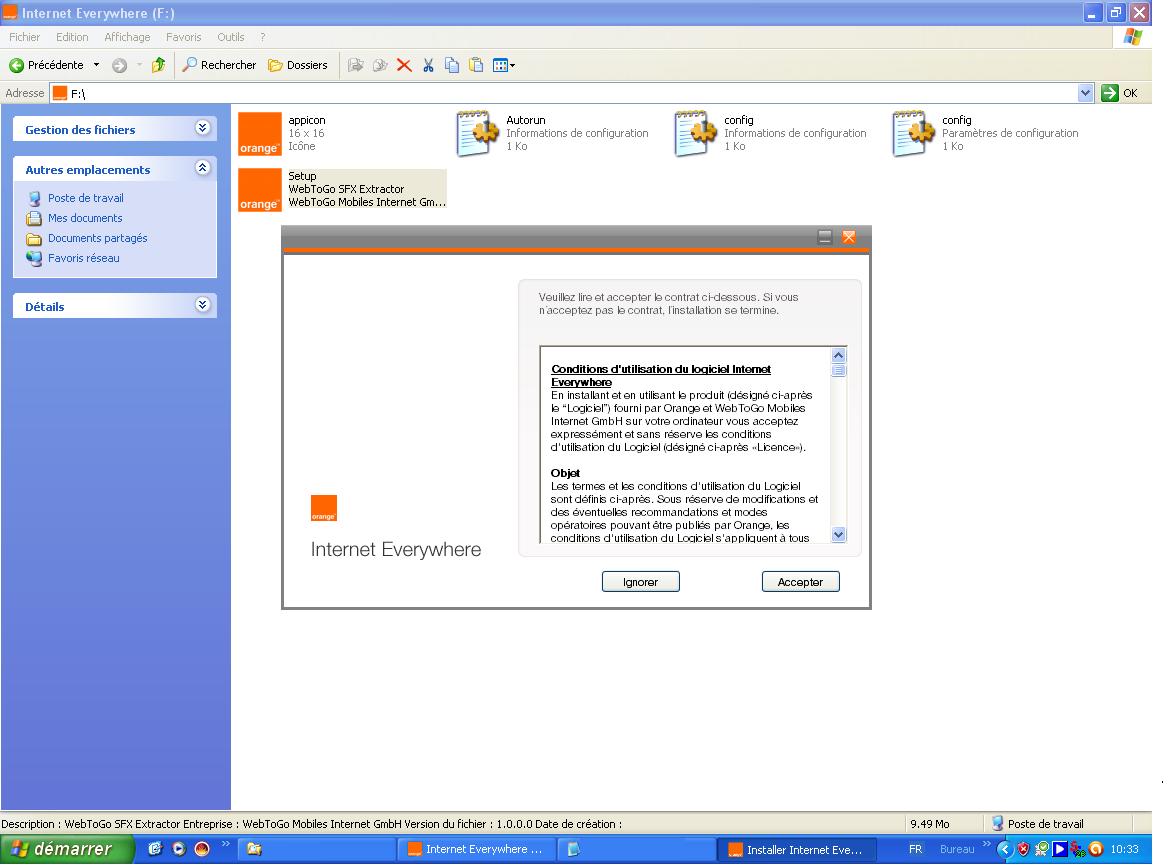Click the démarrer Start button
The height and width of the screenshot is (867, 1170).
(67, 850)
